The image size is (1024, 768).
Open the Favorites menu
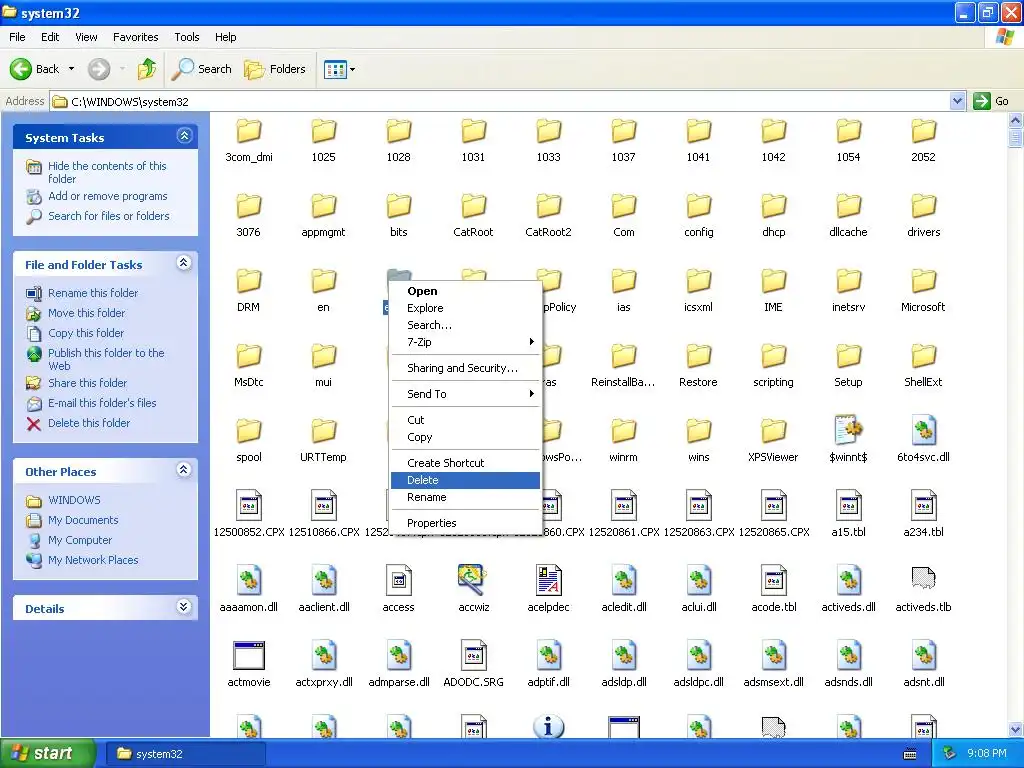(x=136, y=37)
